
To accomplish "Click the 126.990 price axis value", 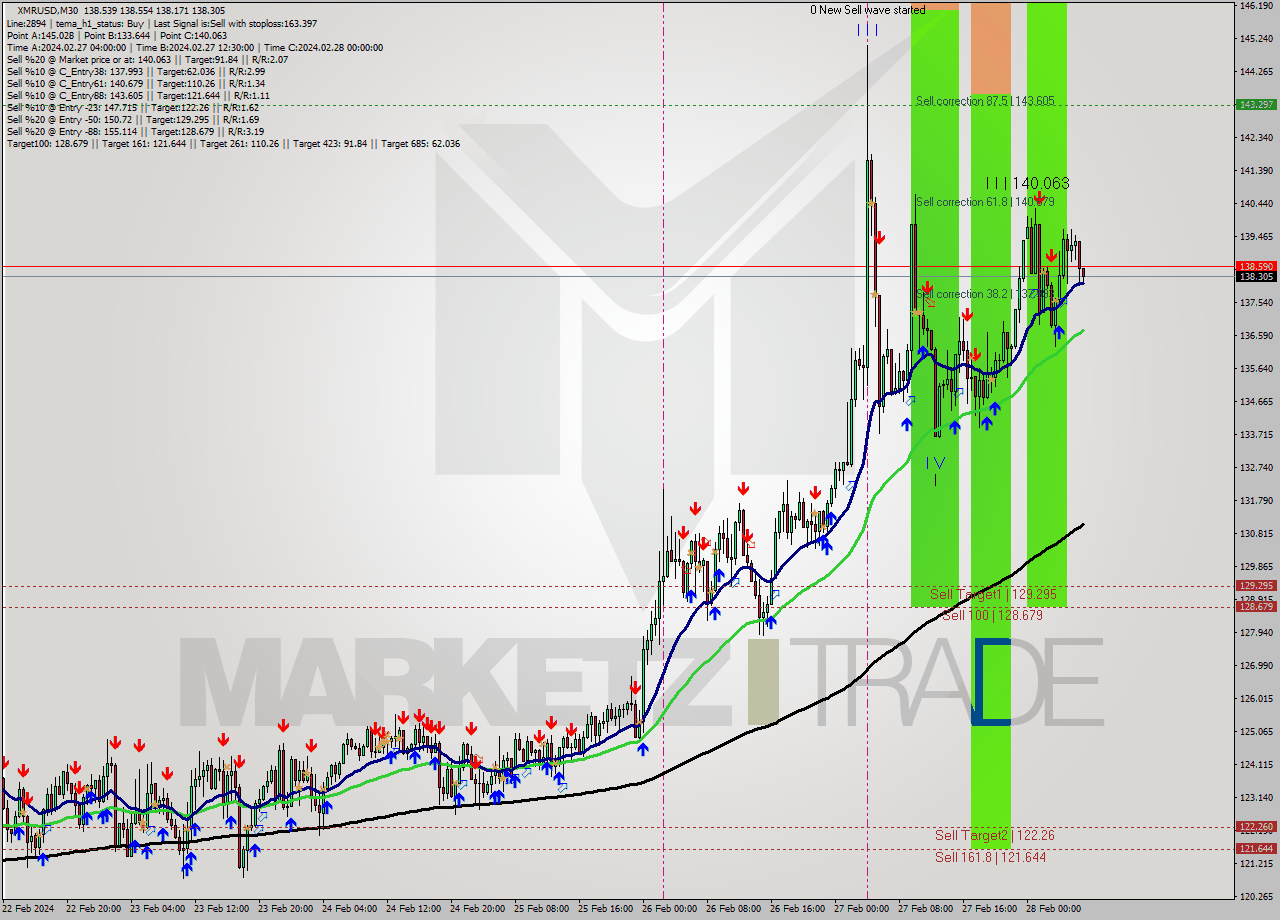I will pyautogui.click(x=1256, y=666).
